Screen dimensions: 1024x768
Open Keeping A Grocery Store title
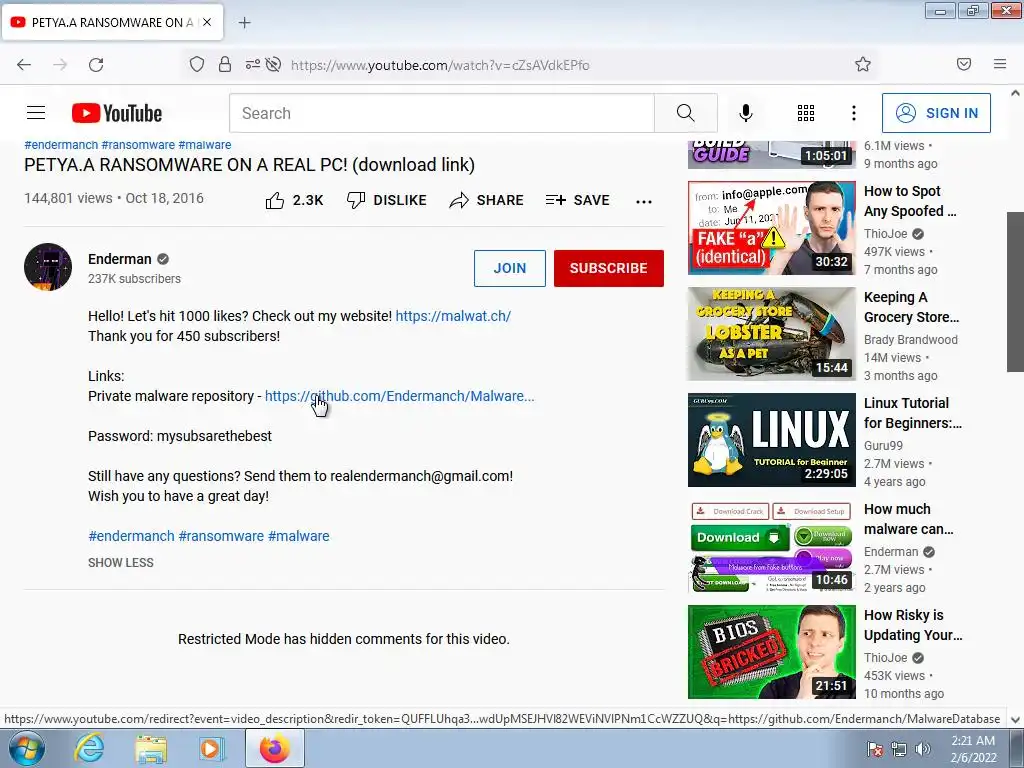point(912,307)
